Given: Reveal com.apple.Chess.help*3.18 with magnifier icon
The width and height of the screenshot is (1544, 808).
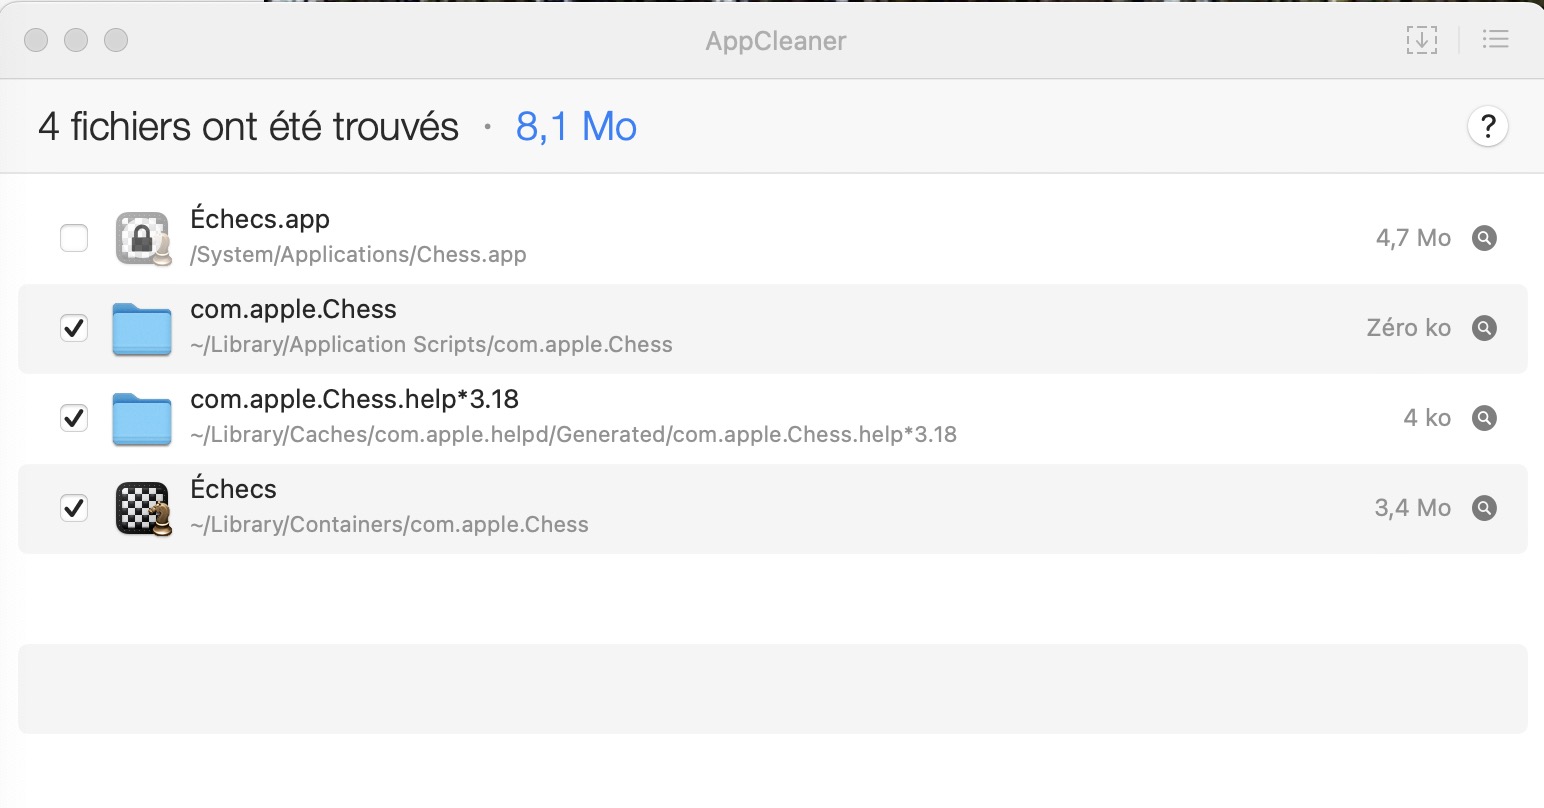Looking at the screenshot, I should click(x=1484, y=418).
